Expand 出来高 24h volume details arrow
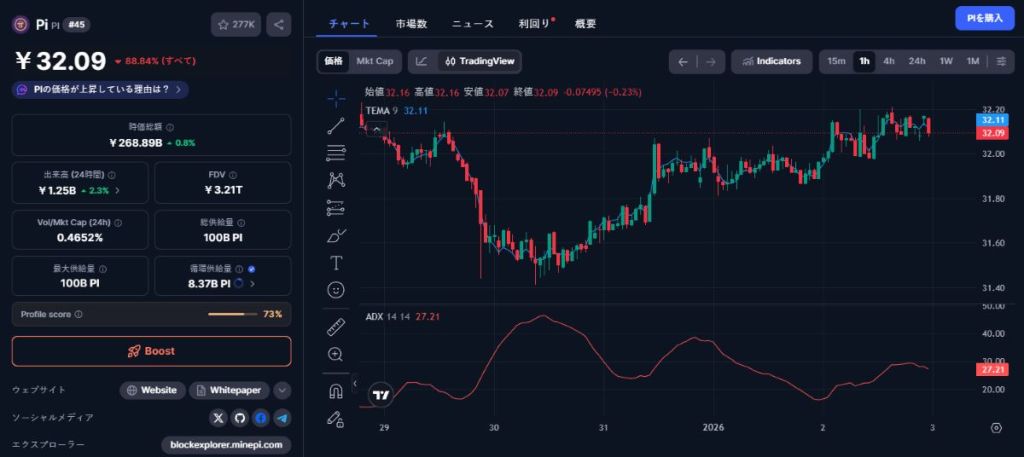The width and height of the screenshot is (1024, 457). coord(118,191)
